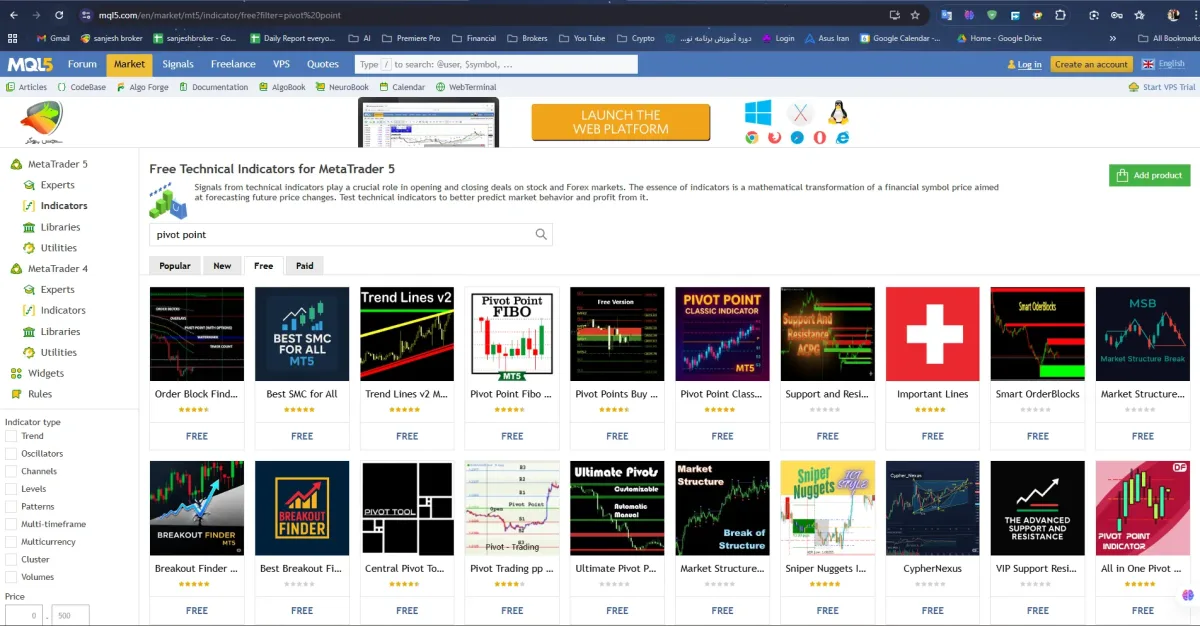Open the Algo Forge shortcut
The width and height of the screenshot is (1200, 626).
point(142,87)
